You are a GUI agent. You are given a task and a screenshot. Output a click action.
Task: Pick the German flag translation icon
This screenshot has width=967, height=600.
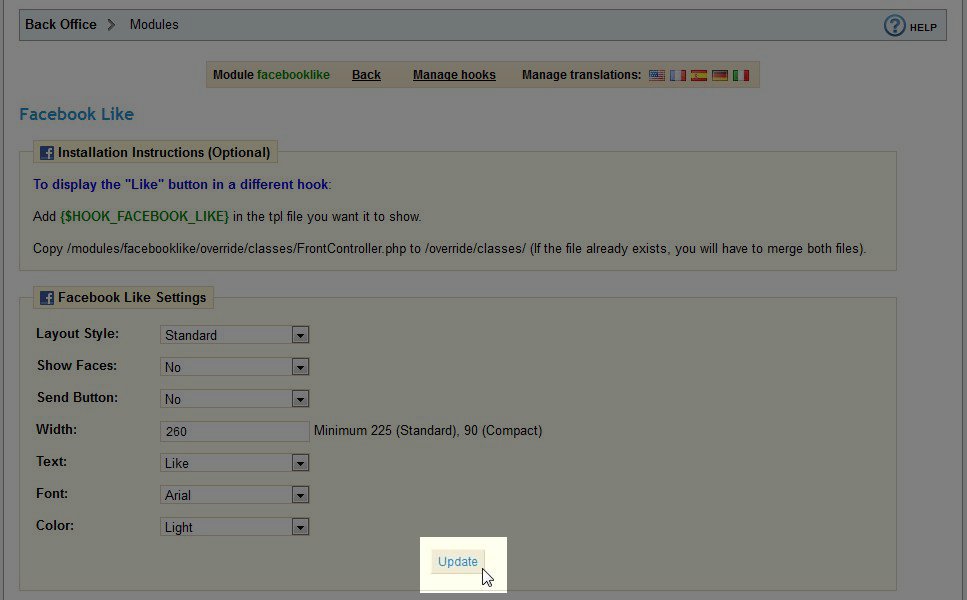click(x=720, y=75)
